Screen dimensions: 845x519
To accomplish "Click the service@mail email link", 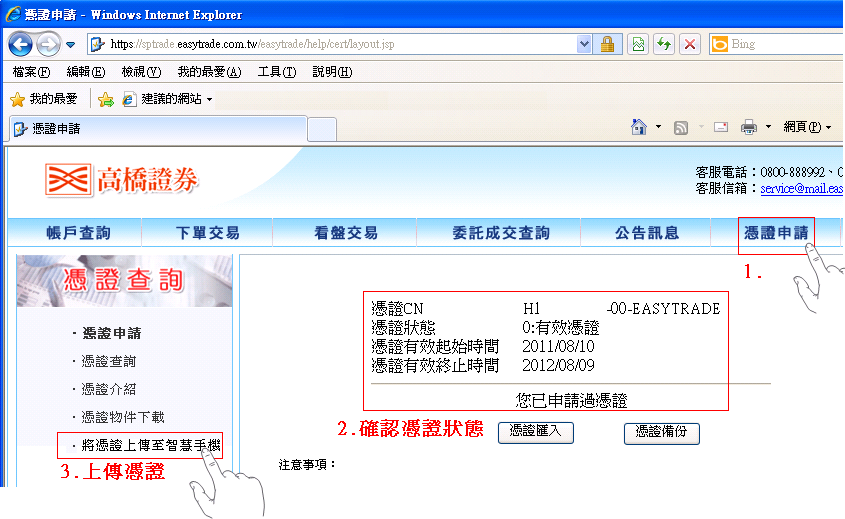I will pos(801,189).
